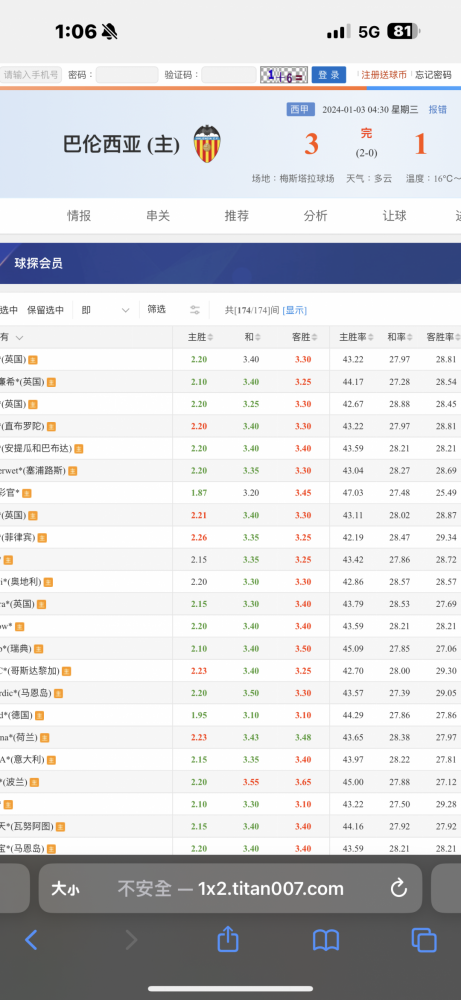Click the orange badge next to 荷兰
This screenshot has width=461, height=1000.
click(45, 738)
